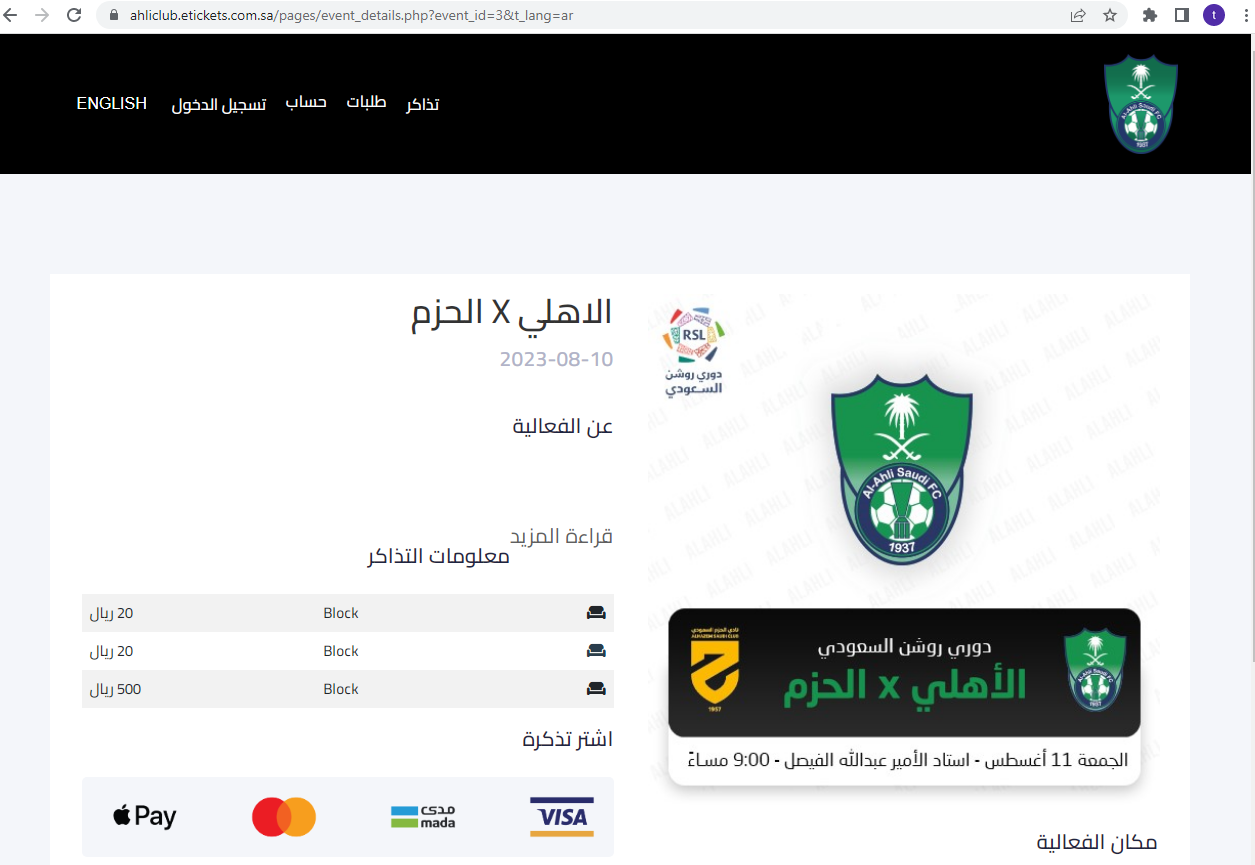This screenshot has width=1255, height=865.
Task: Bookmark this page with the star icon
Action: click(1110, 15)
